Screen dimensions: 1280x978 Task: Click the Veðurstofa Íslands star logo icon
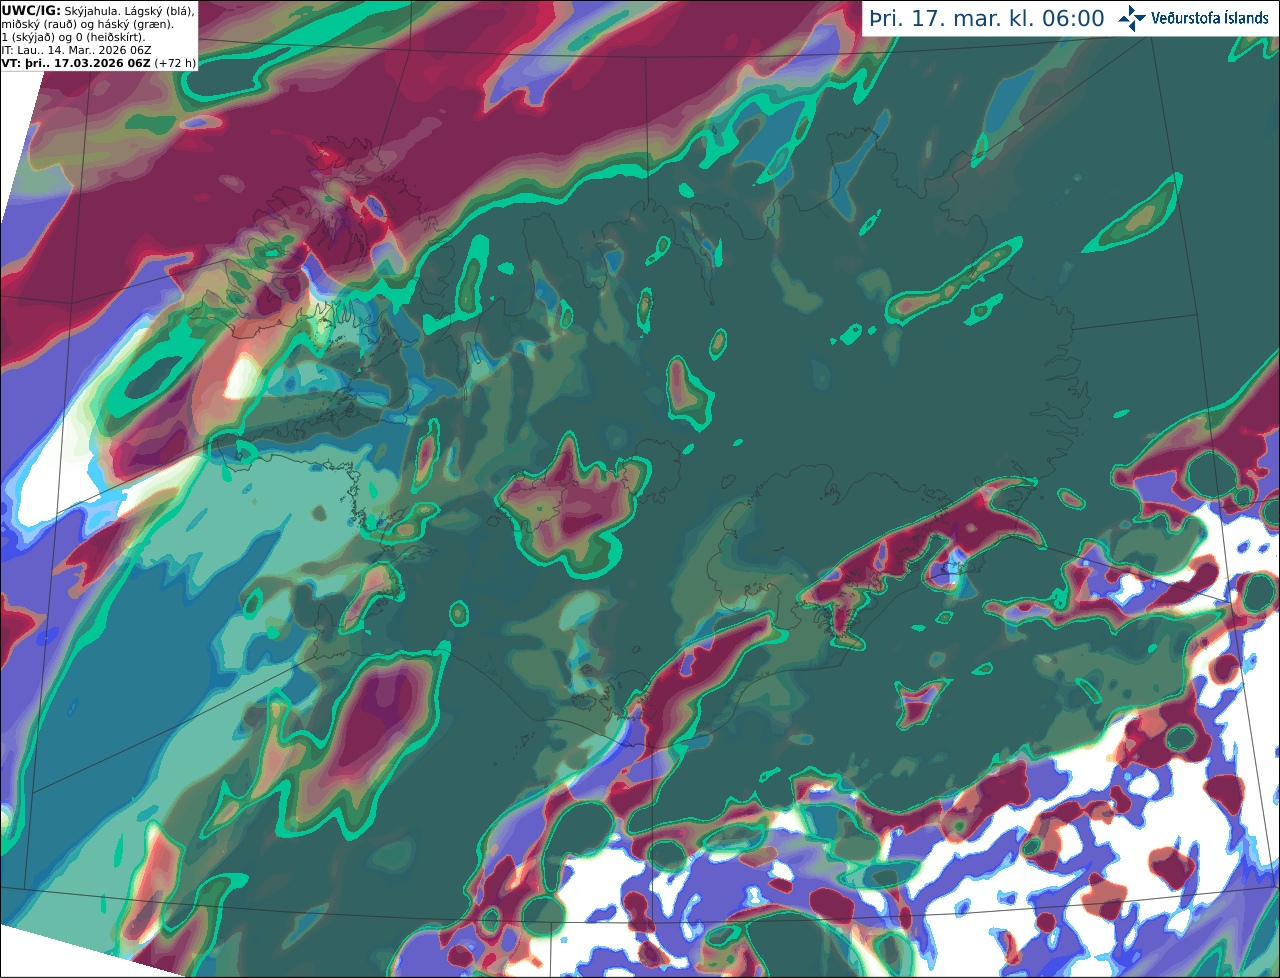pos(1132,18)
